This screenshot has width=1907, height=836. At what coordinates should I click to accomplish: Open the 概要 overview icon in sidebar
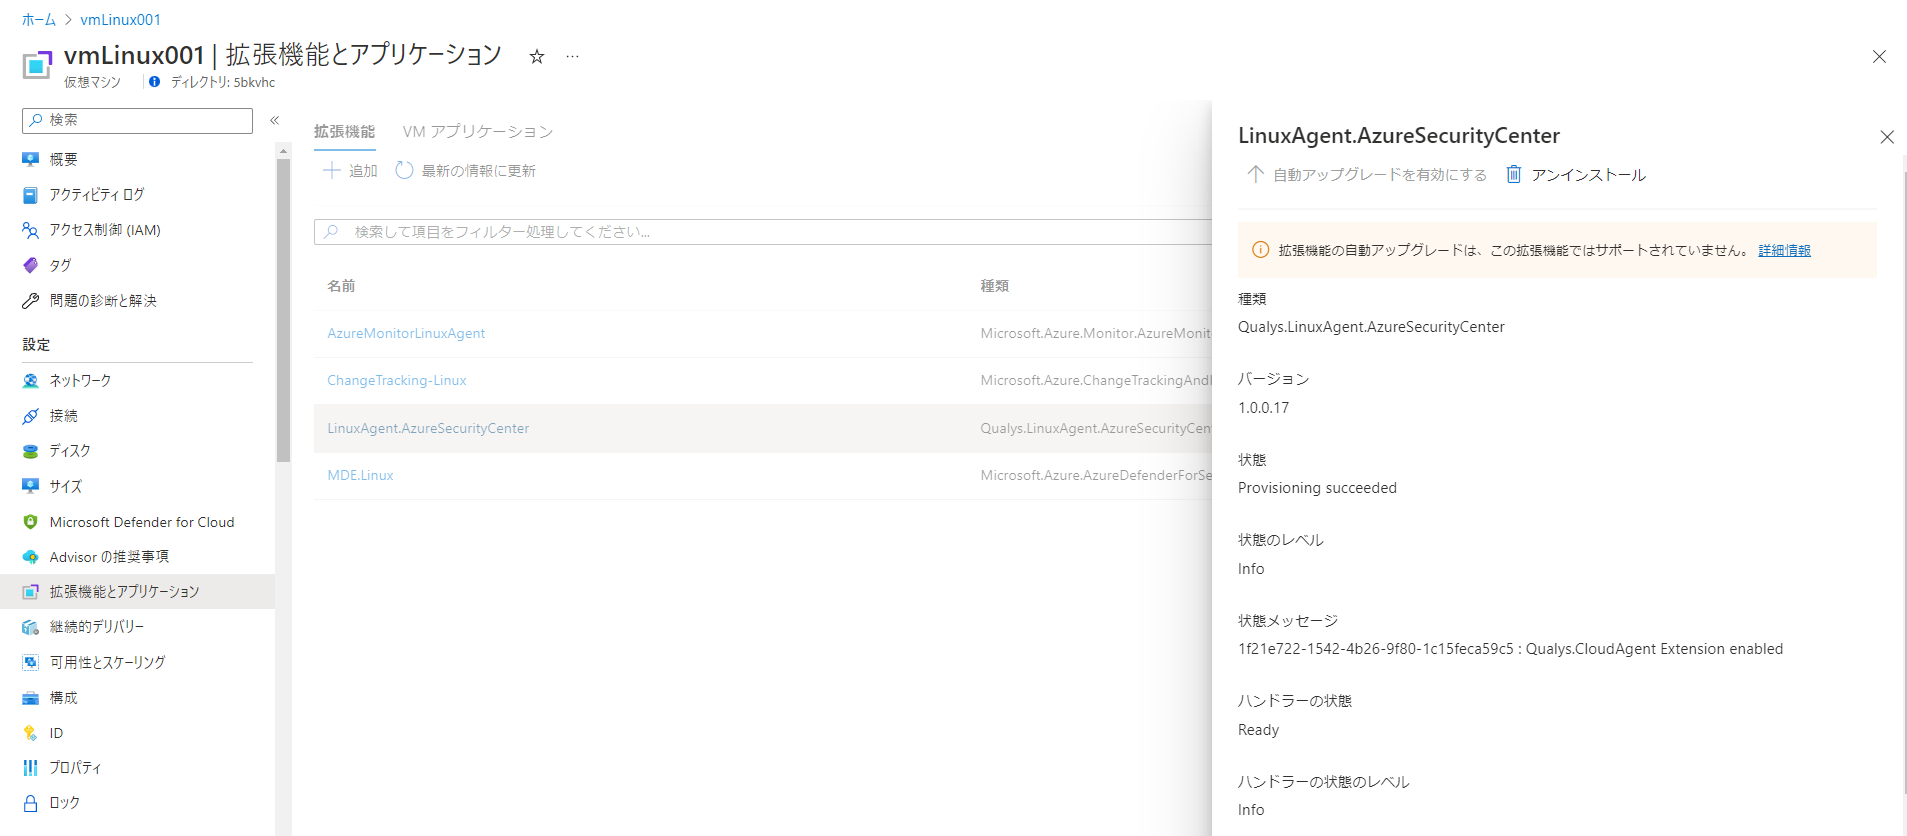pos(31,159)
